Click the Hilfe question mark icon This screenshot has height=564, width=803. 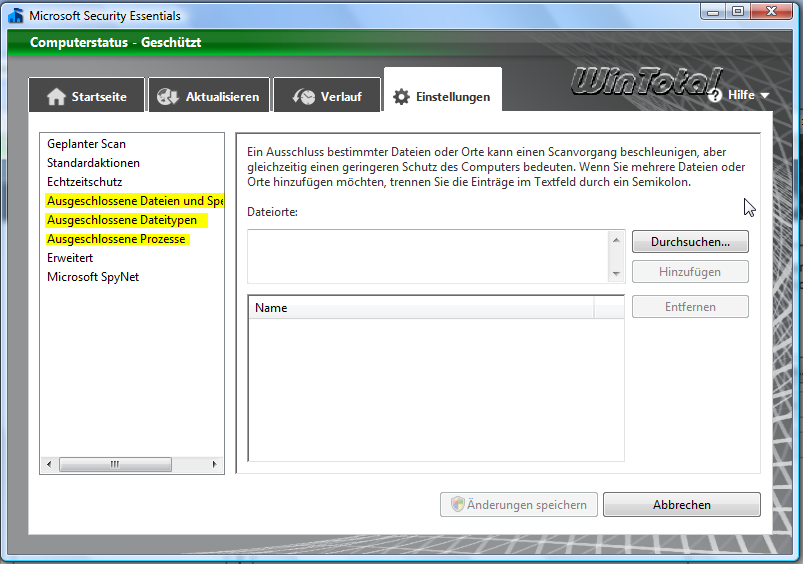(715, 95)
